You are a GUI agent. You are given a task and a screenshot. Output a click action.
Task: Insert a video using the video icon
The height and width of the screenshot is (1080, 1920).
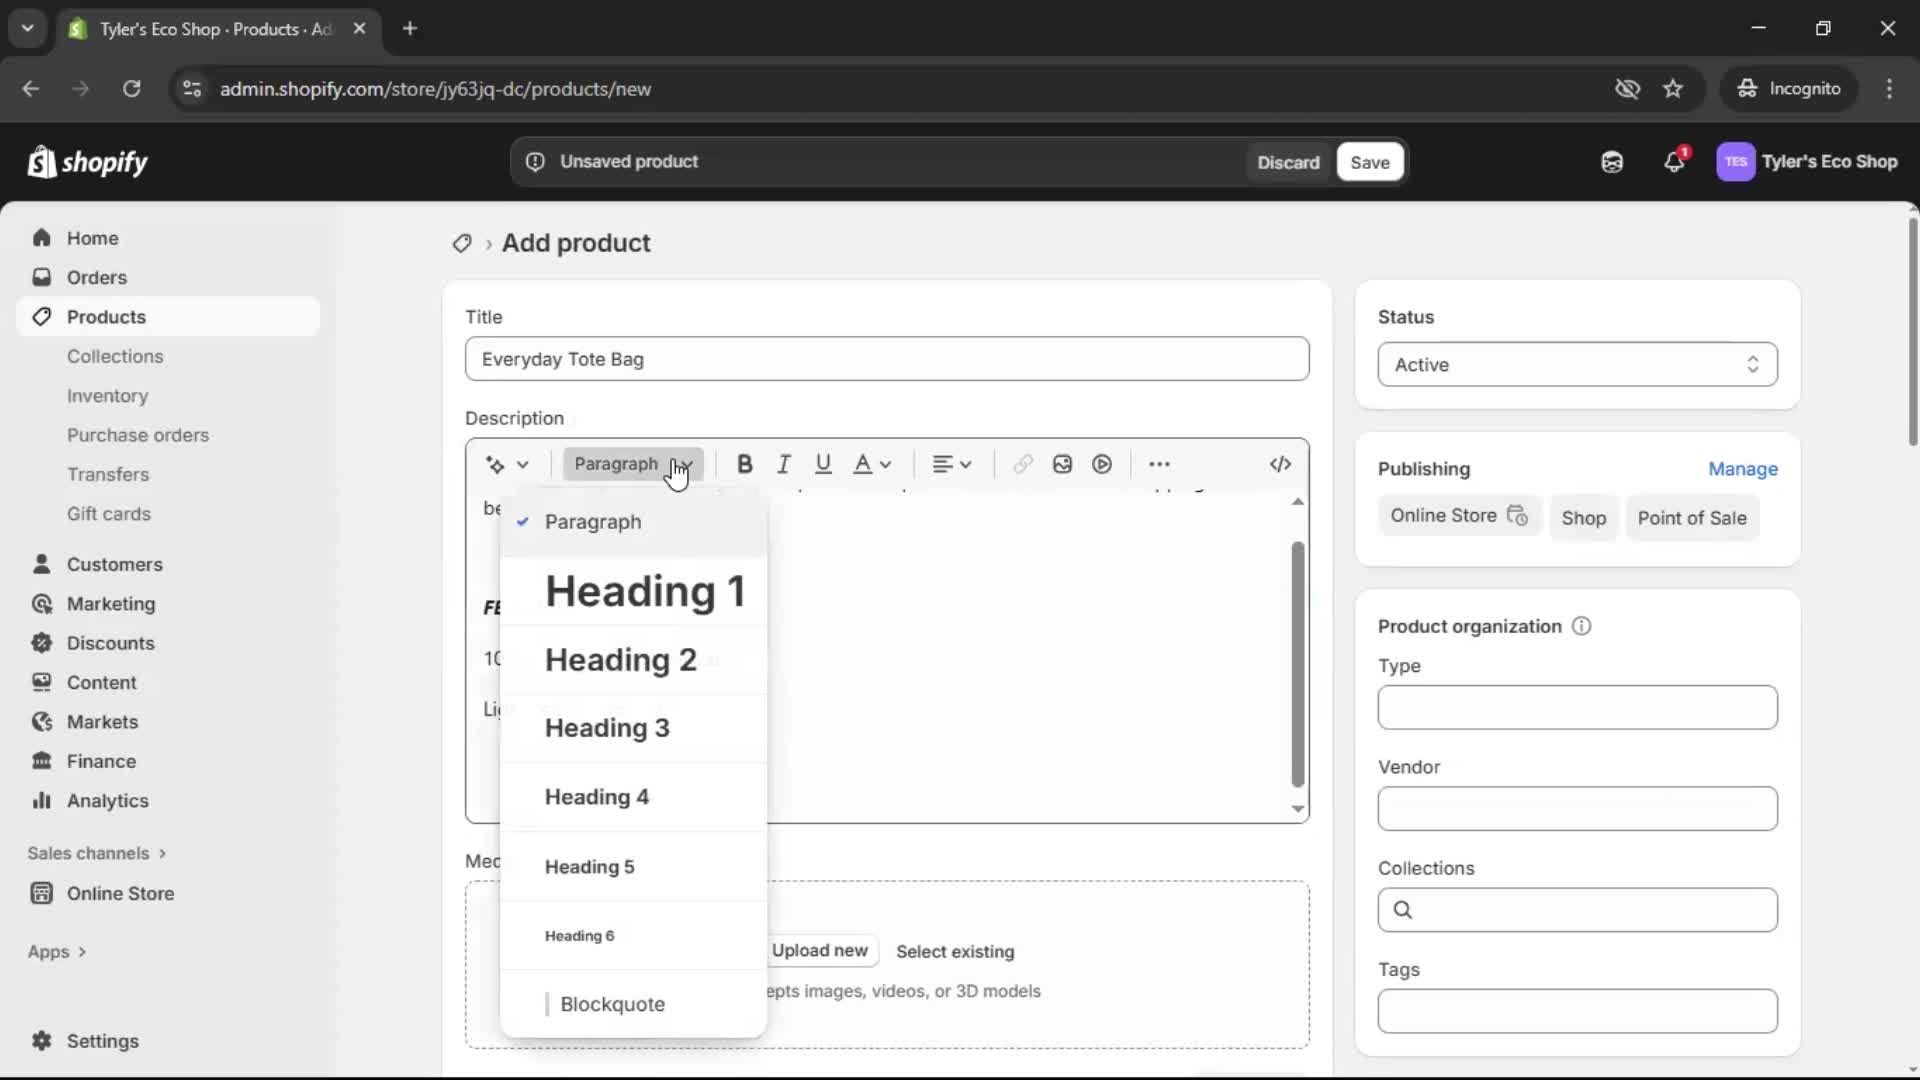point(1101,464)
